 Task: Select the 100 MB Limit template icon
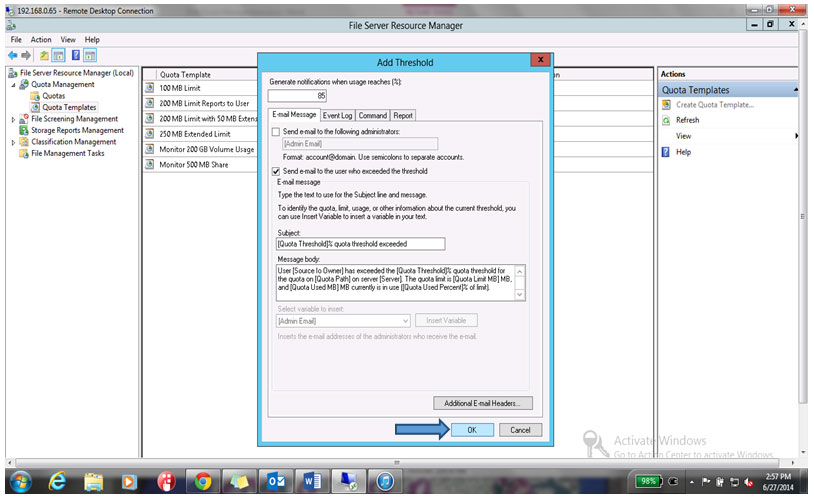(150, 88)
